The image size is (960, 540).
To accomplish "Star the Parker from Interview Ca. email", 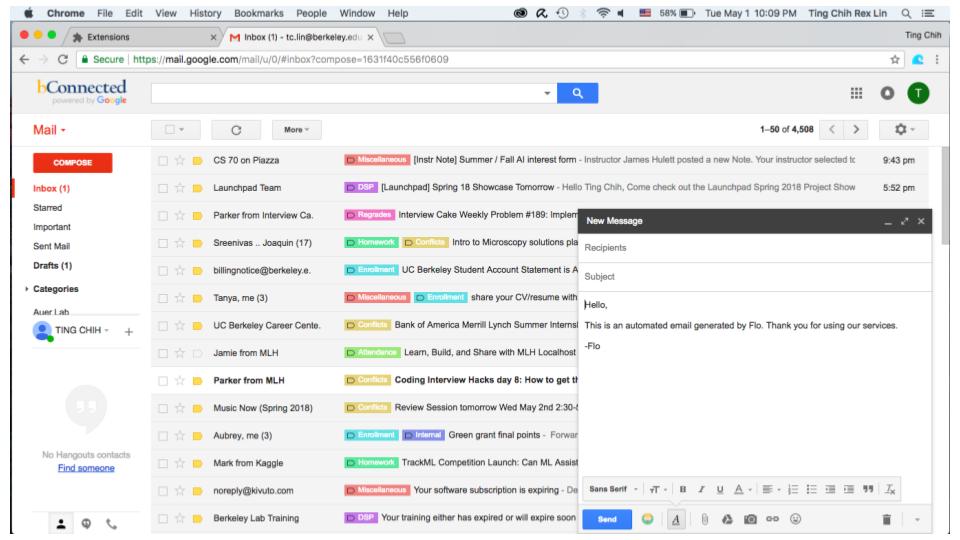I will [x=179, y=216].
